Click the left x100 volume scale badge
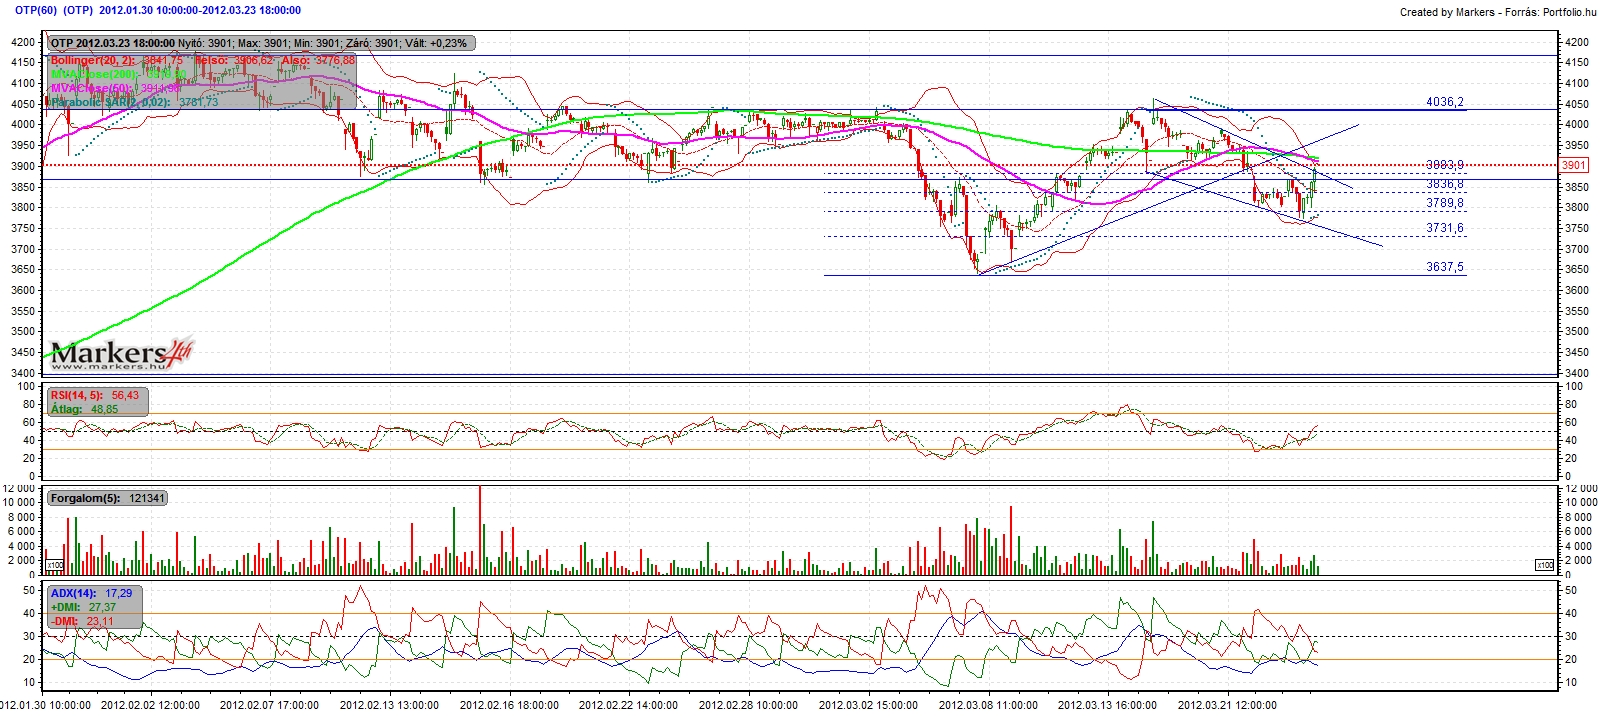The width and height of the screenshot is (1600, 716). [55, 566]
